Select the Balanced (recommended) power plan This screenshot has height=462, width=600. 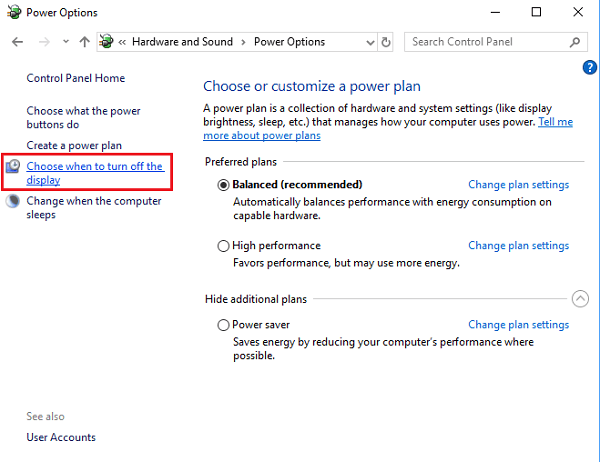pos(223,185)
